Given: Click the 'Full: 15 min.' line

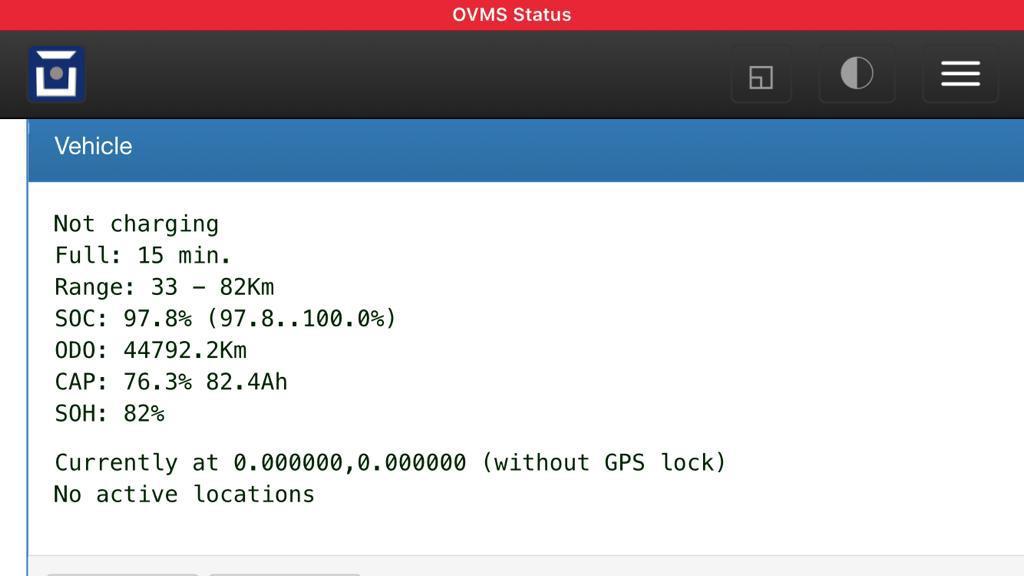Looking at the screenshot, I should click(x=143, y=255).
